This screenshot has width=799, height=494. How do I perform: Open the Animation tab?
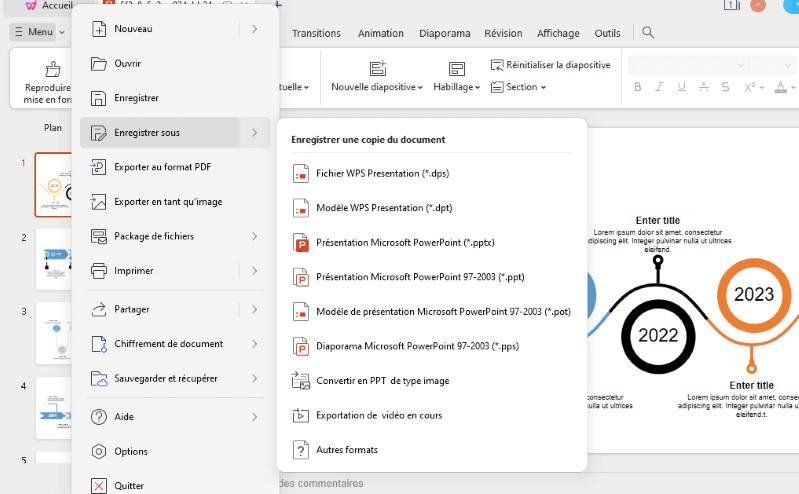[x=381, y=33]
